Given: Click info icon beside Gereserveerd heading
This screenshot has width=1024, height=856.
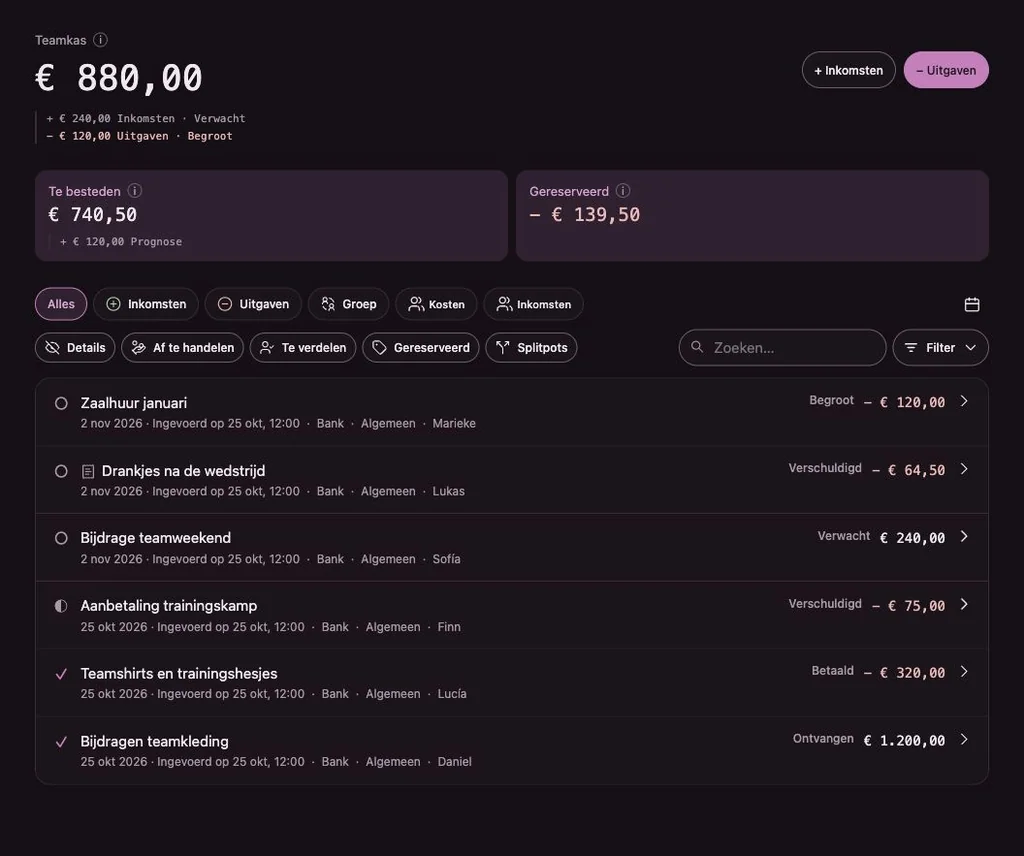Looking at the screenshot, I should tap(623, 191).
